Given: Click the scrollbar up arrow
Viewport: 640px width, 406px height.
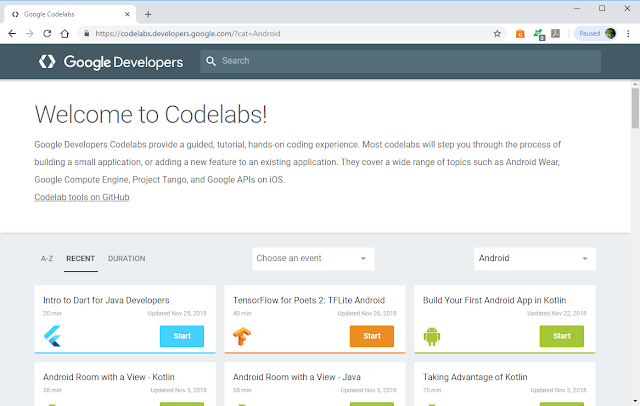Looking at the screenshot, I should pyautogui.click(x=635, y=84).
